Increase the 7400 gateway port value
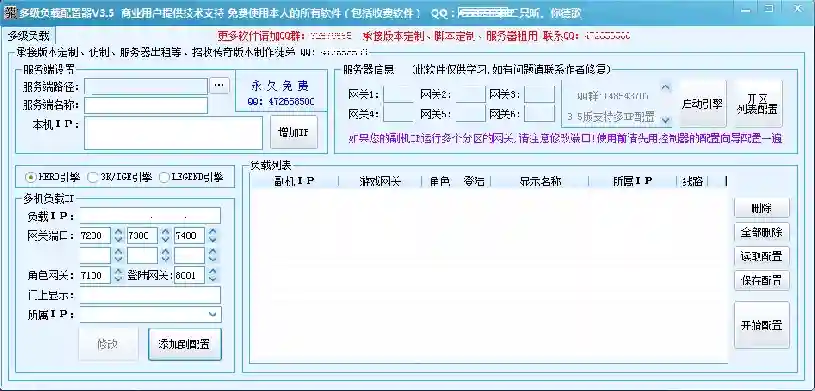 (212, 231)
